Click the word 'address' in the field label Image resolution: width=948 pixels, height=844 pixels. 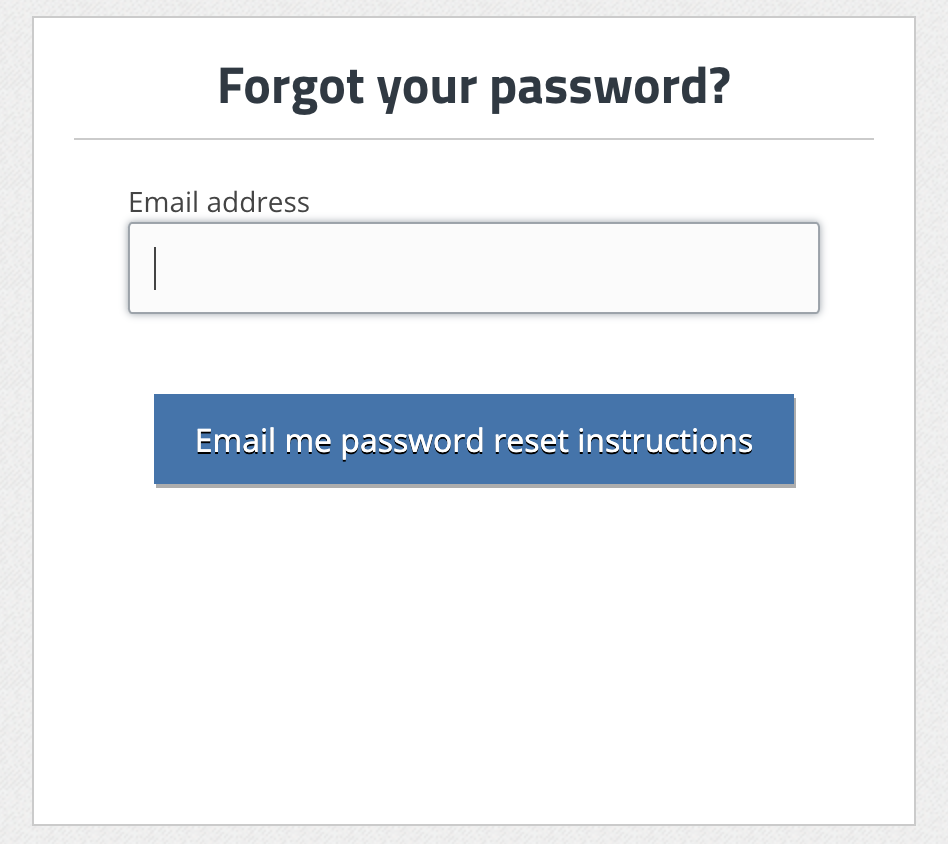click(258, 202)
